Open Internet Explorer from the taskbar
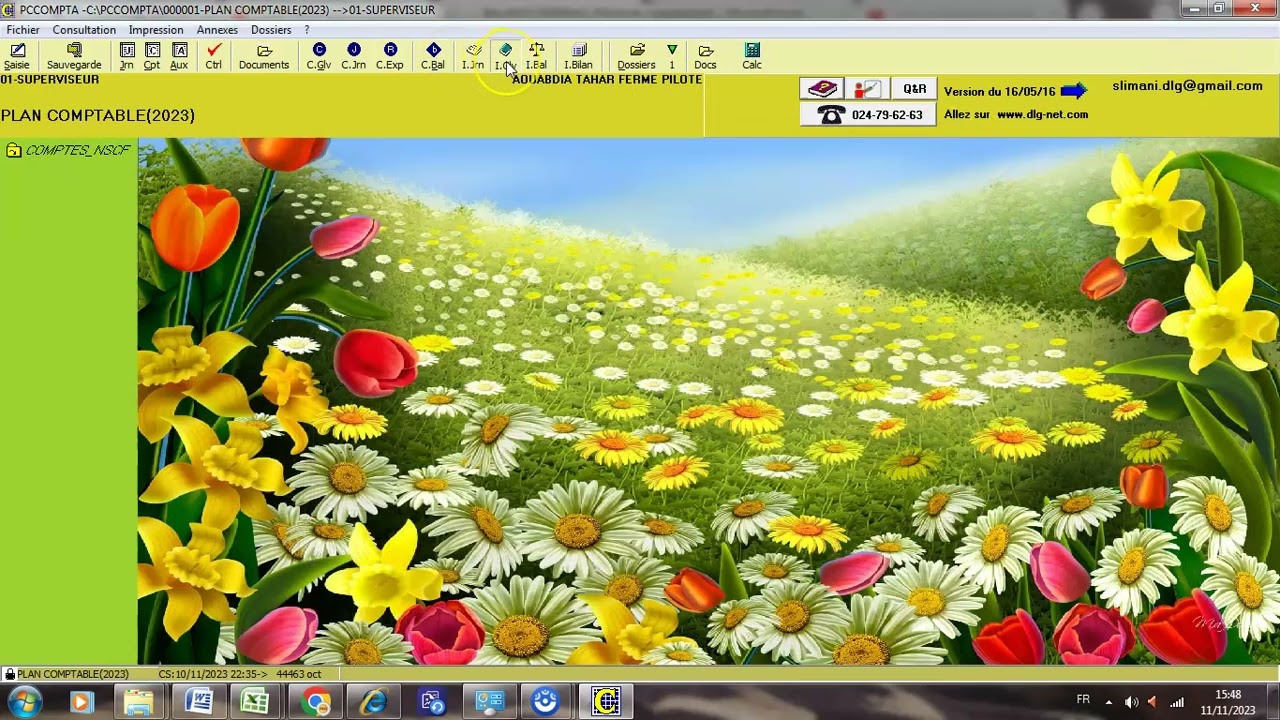The width and height of the screenshot is (1280, 720). coord(374,702)
